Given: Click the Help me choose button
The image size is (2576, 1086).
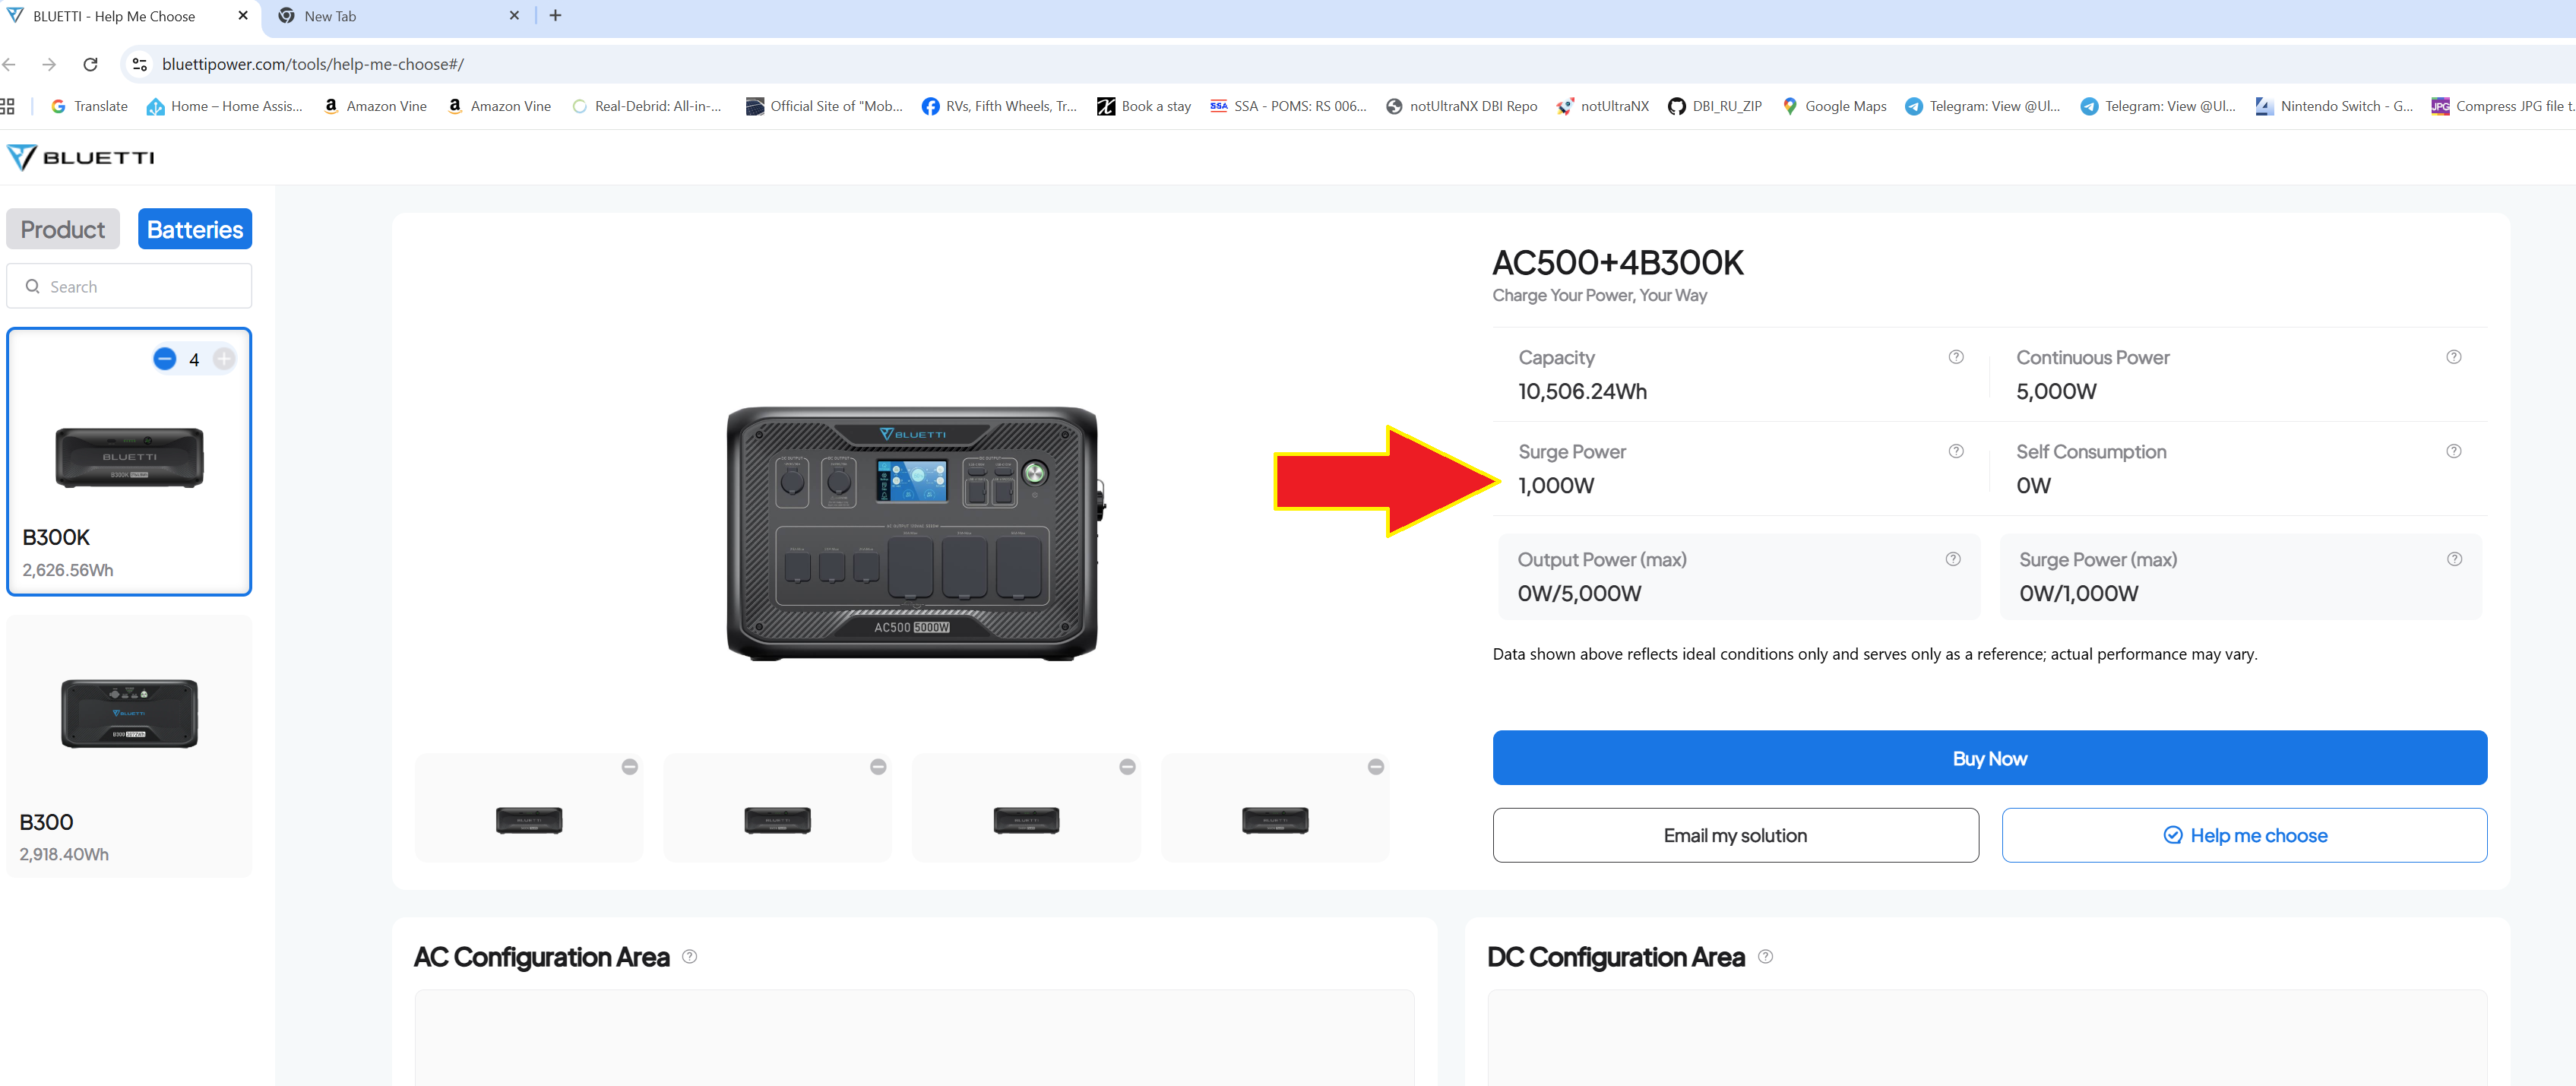Looking at the screenshot, I should (x=2244, y=835).
